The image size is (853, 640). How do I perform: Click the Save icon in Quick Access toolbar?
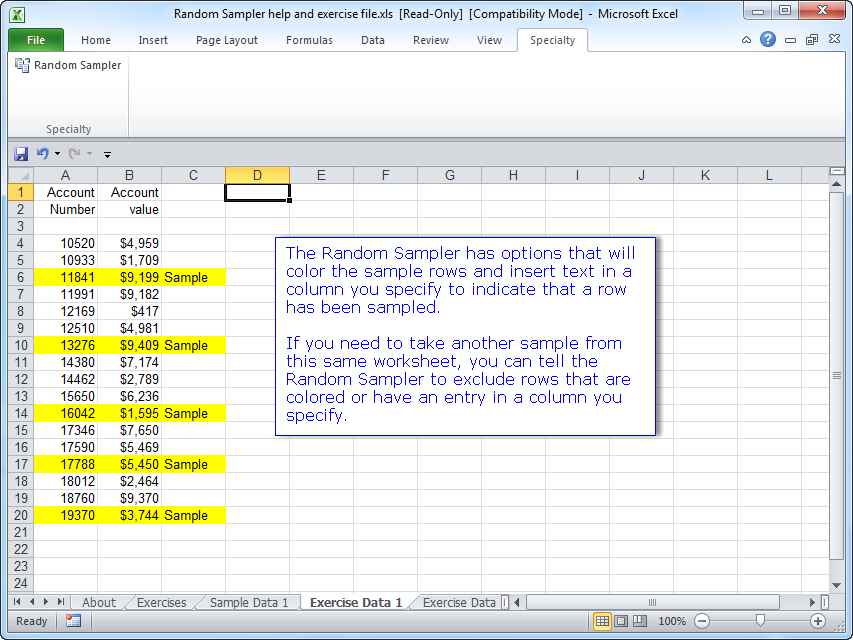click(x=21, y=154)
